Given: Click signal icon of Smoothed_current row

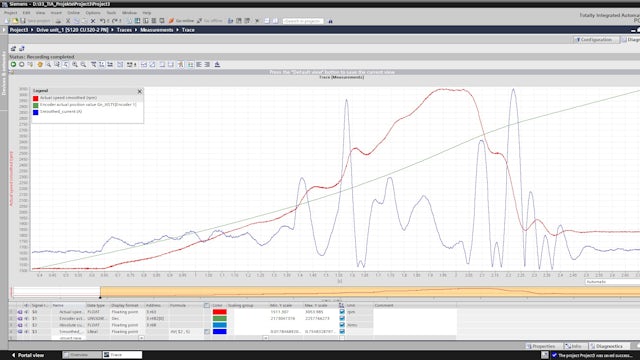Looking at the screenshot, I should (20, 332).
